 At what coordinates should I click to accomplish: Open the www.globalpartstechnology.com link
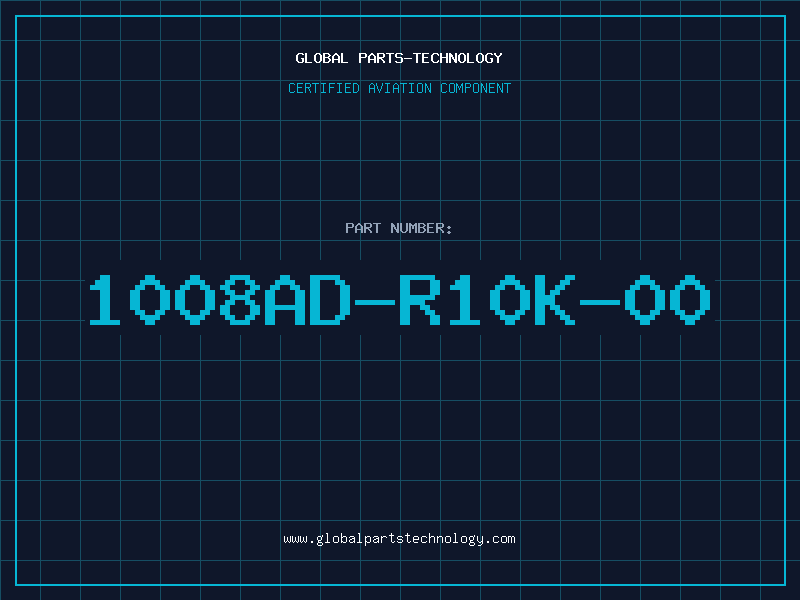pos(399,539)
